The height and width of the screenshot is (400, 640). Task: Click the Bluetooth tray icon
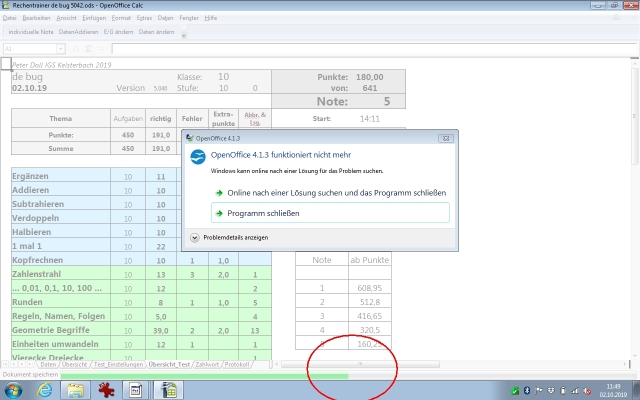(527, 391)
